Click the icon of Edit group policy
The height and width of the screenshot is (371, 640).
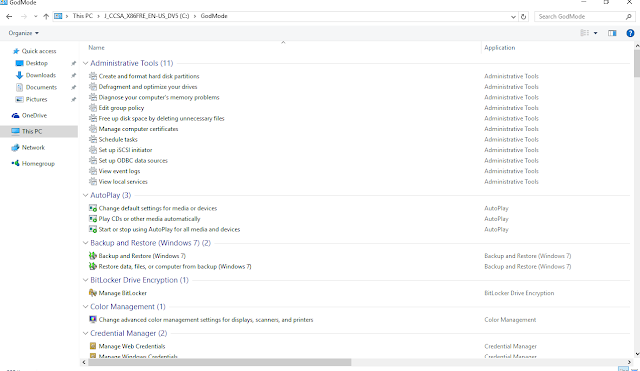point(93,108)
